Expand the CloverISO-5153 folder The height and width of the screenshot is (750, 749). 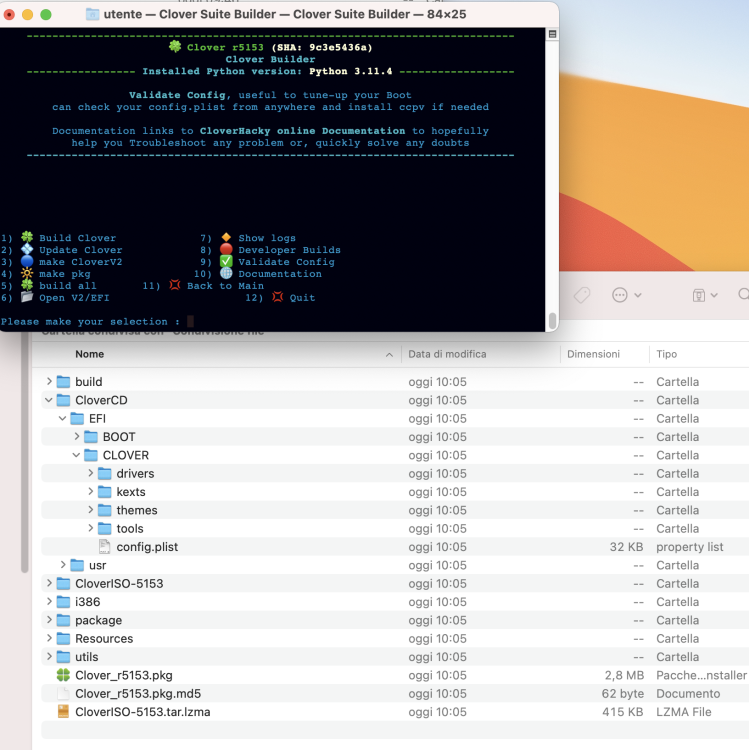coord(49,583)
